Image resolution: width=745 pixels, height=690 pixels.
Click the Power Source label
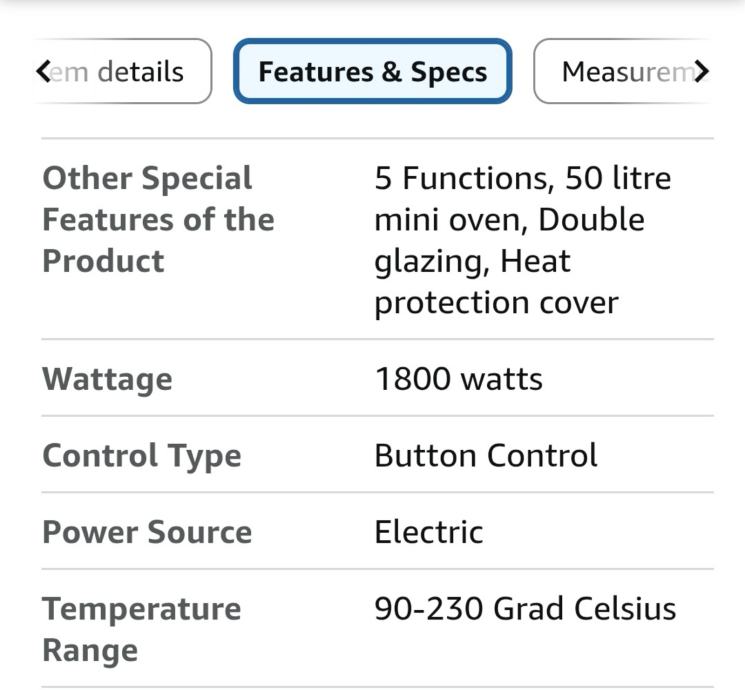click(x=147, y=532)
